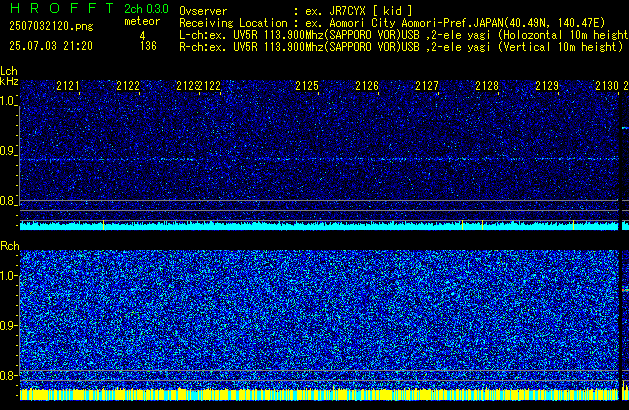Select the L-ch Holozontal yagi description line
The image size is (629, 410).
(404, 35)
